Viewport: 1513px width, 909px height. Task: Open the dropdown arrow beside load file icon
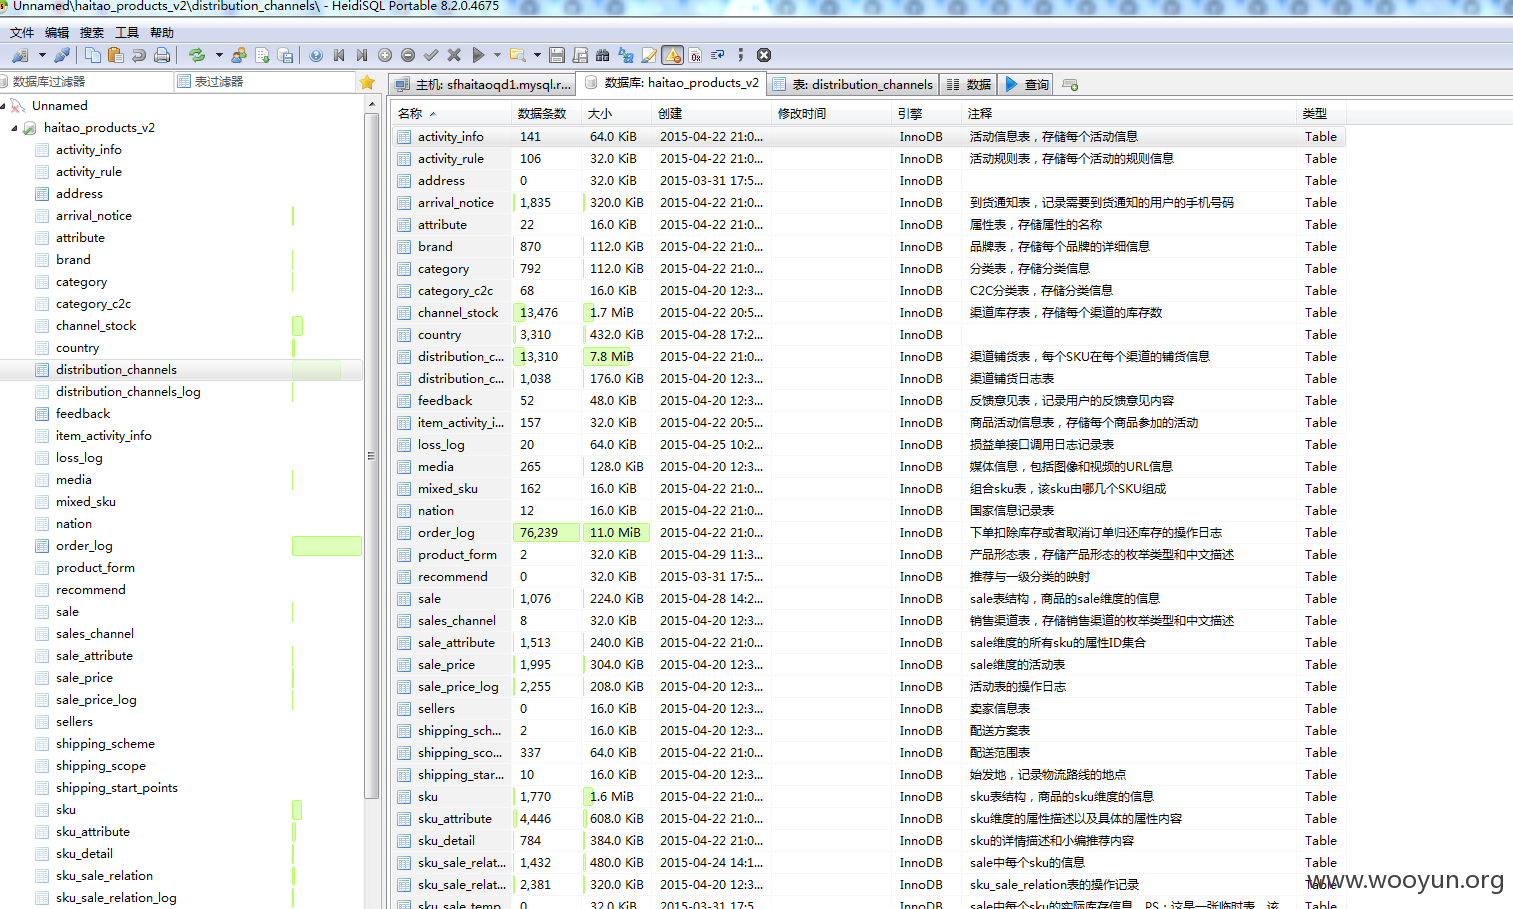point(537,55)
